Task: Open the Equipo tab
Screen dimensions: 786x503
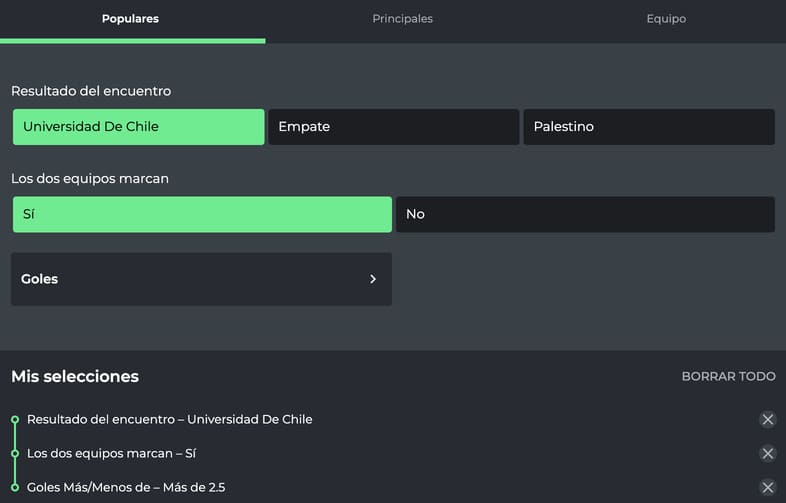Action: point(666,19)
